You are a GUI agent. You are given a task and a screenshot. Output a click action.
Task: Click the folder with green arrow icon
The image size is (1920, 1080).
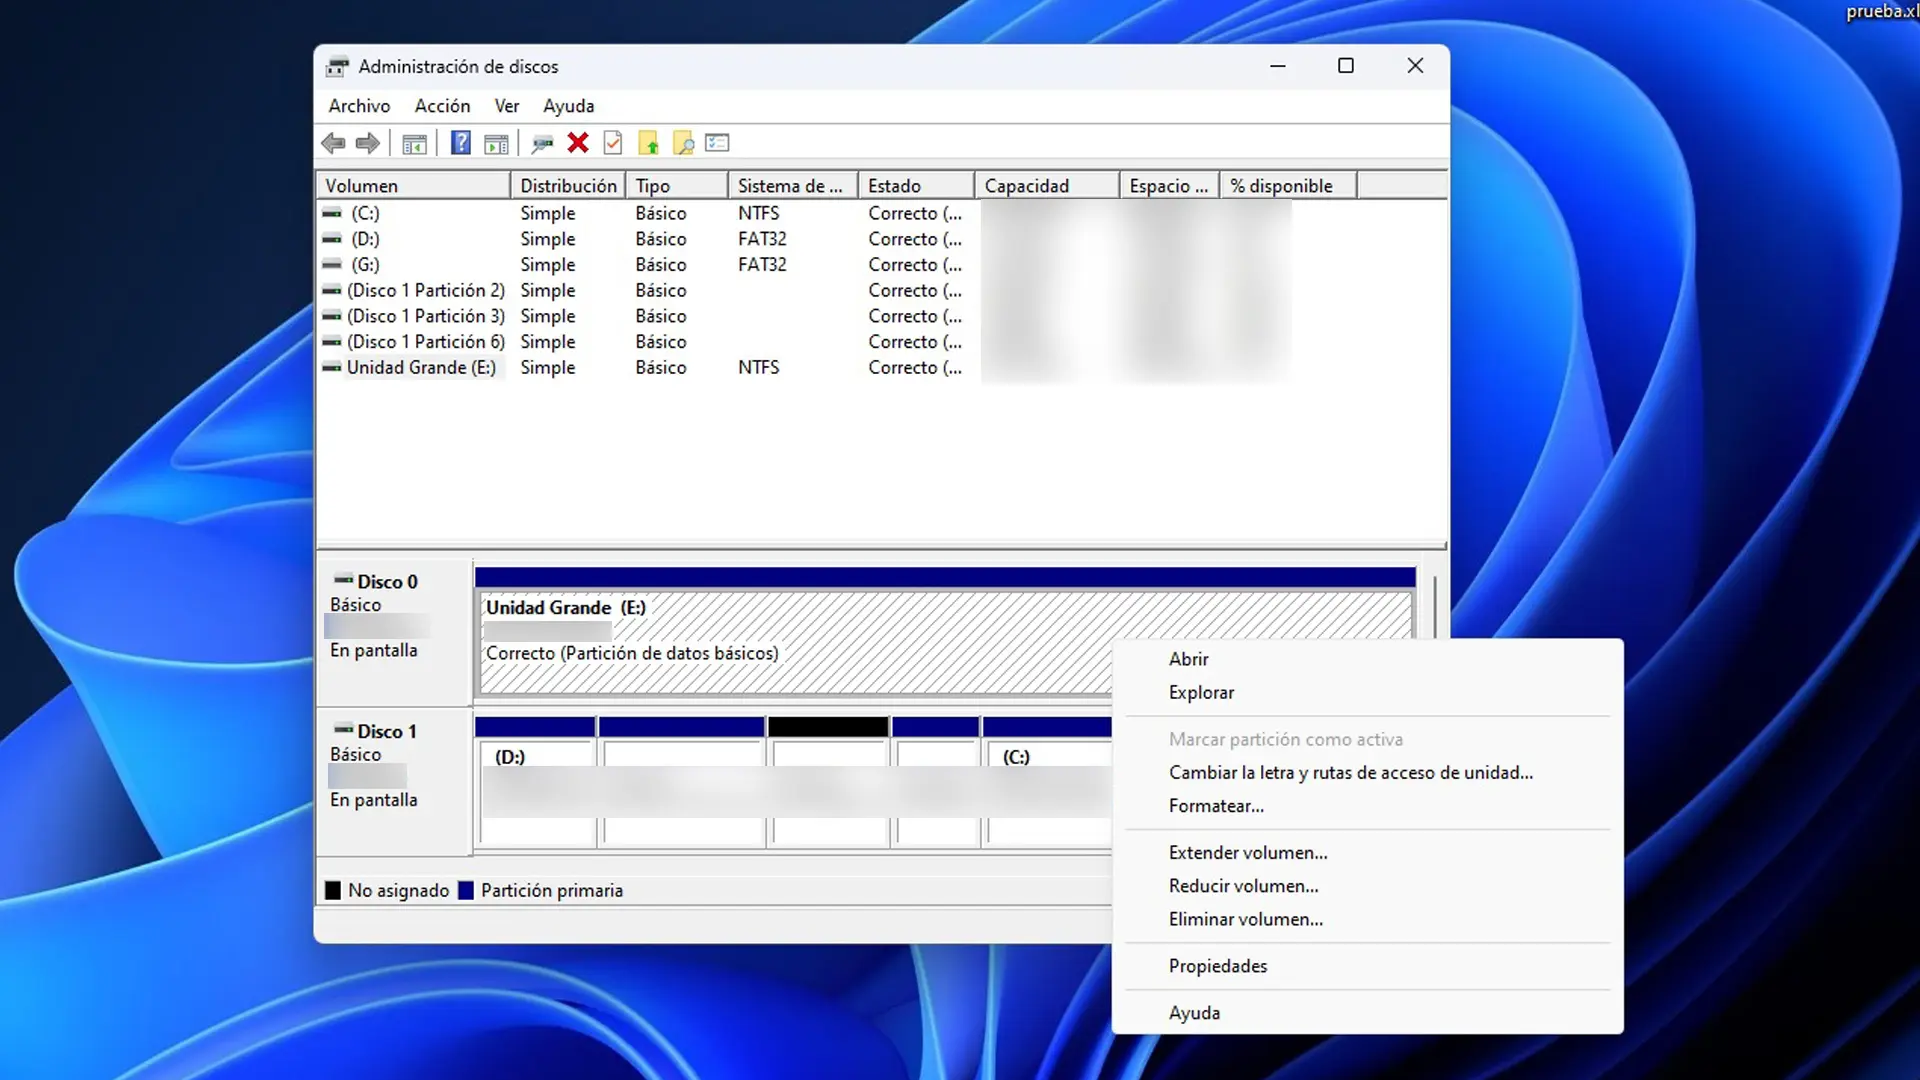[649, 143]
